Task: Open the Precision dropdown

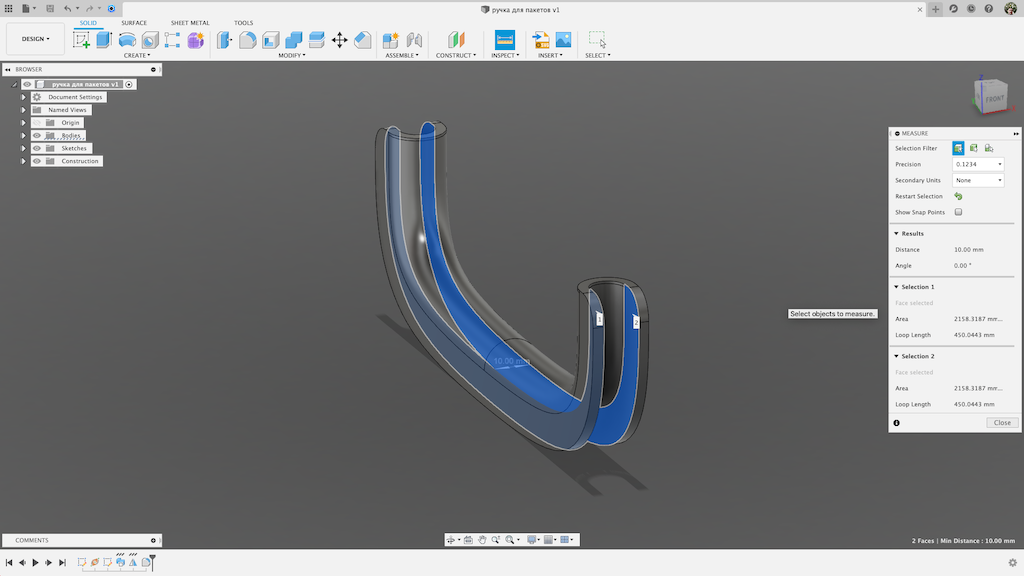Action: 978,164
